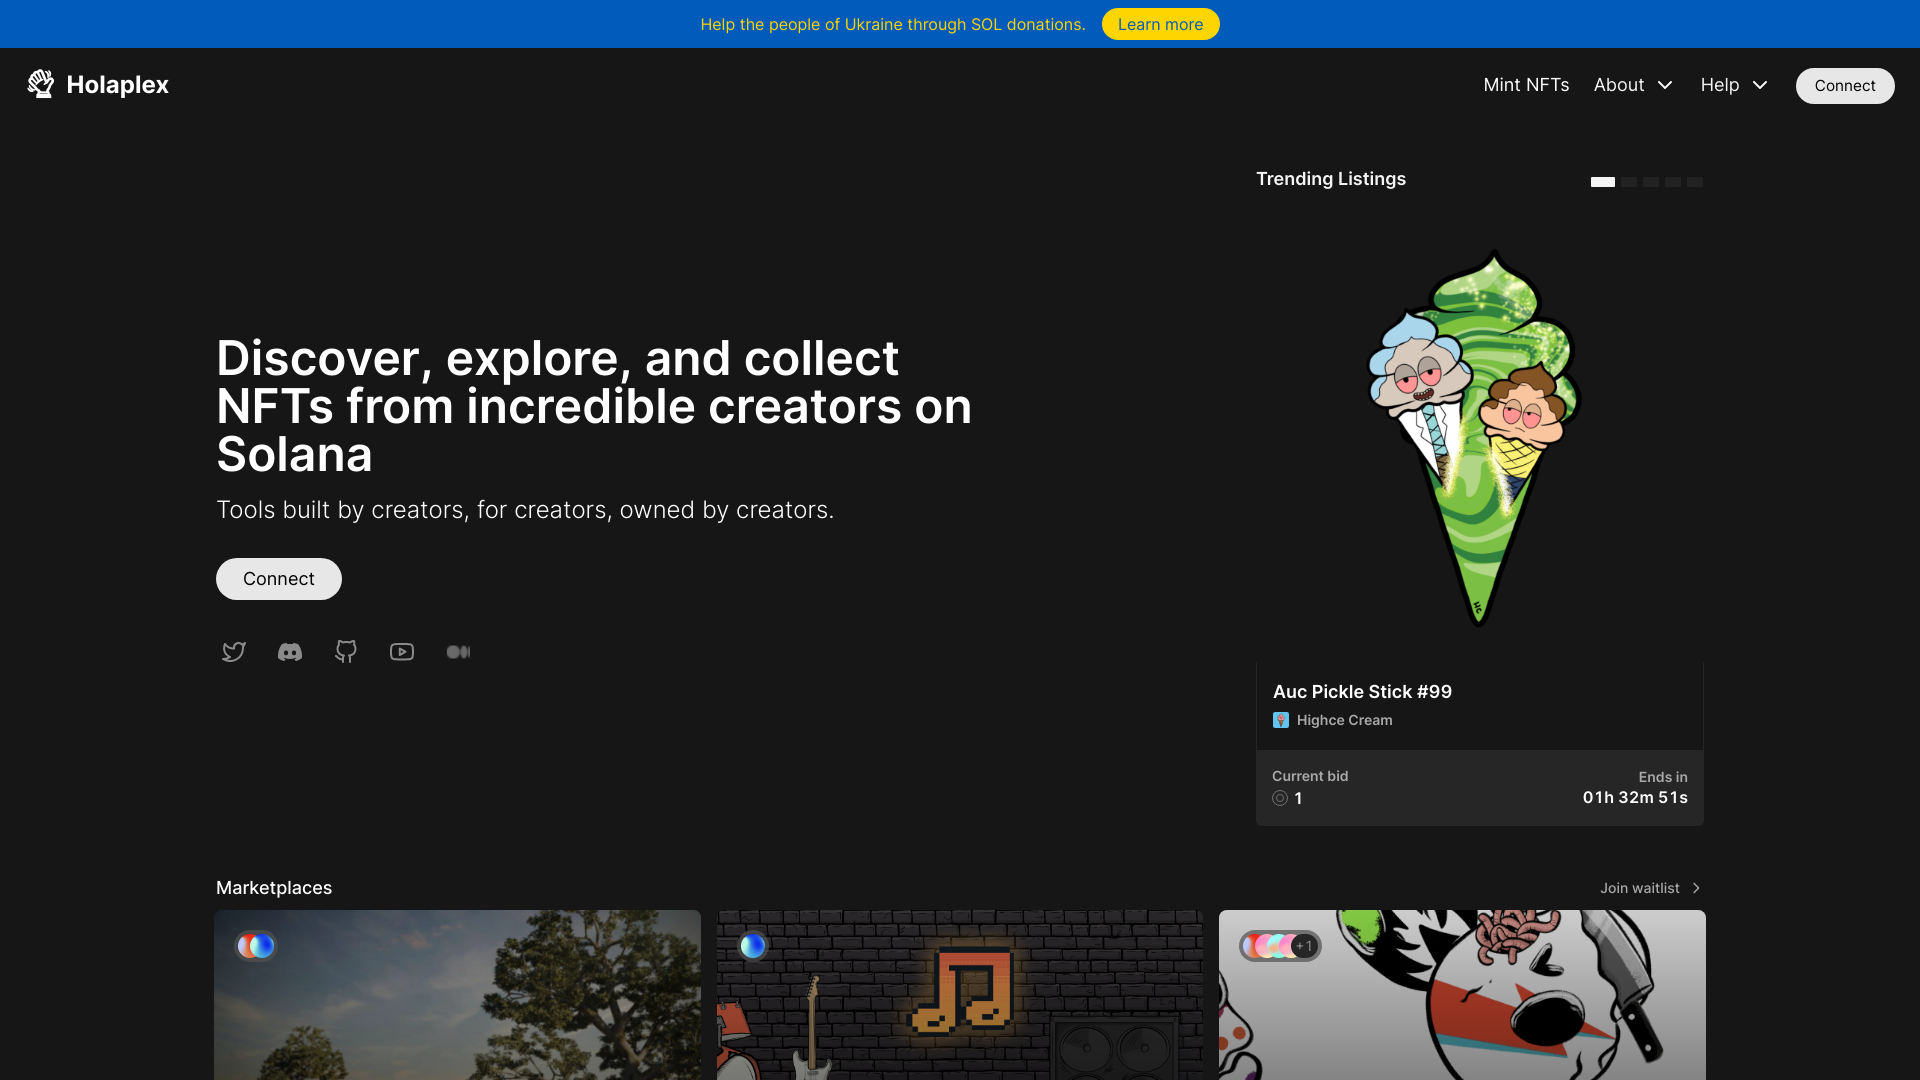Click the Connect button under the hero text
The image size is (1920, 1080).
tap(279, 579)
